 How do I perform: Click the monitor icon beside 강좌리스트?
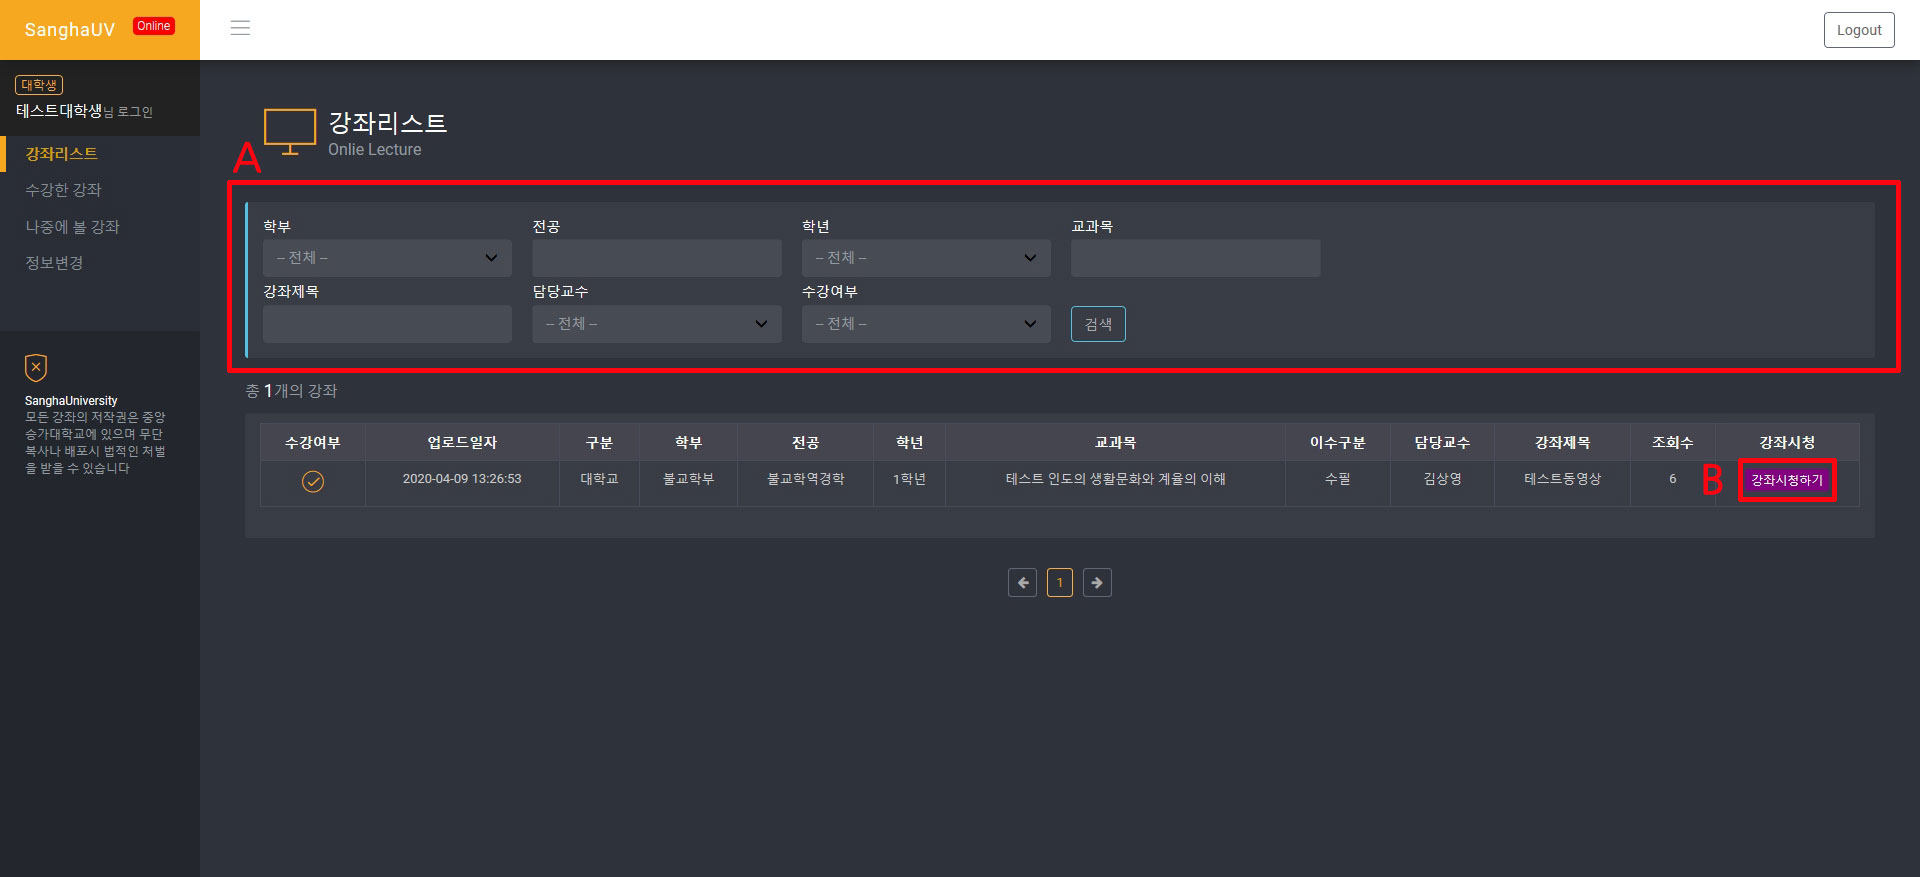290,132
